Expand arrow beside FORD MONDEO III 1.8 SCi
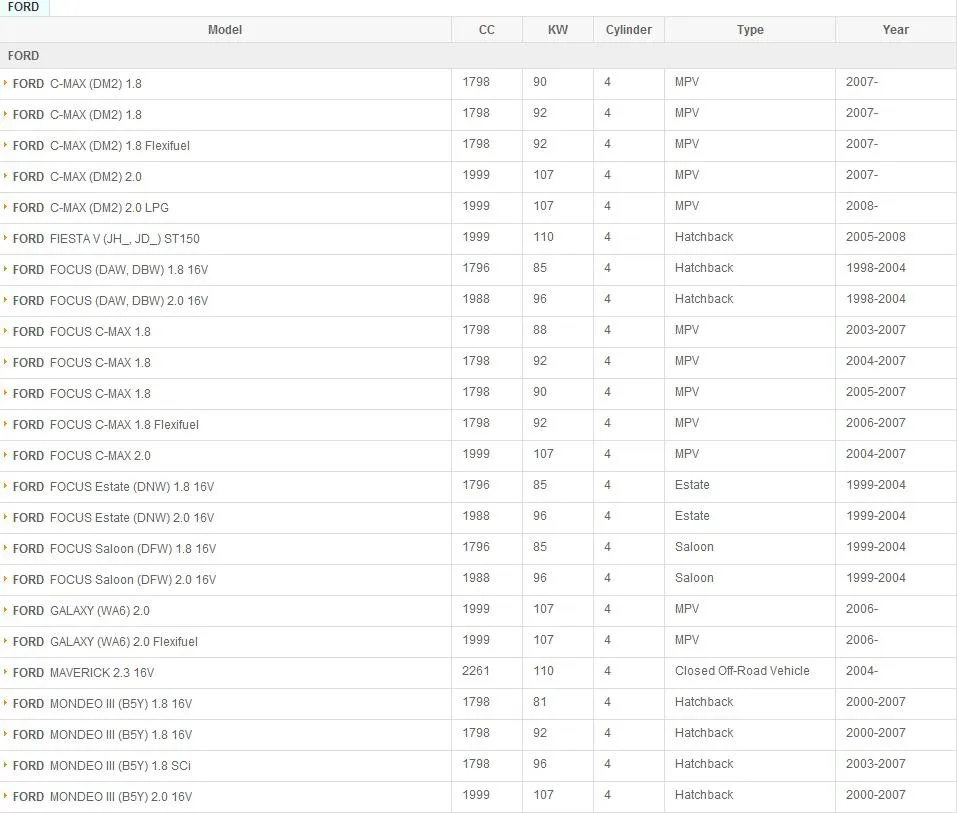The height and width of the screenshot is (813, 957). pyautogui.click(x=5, y=765)
